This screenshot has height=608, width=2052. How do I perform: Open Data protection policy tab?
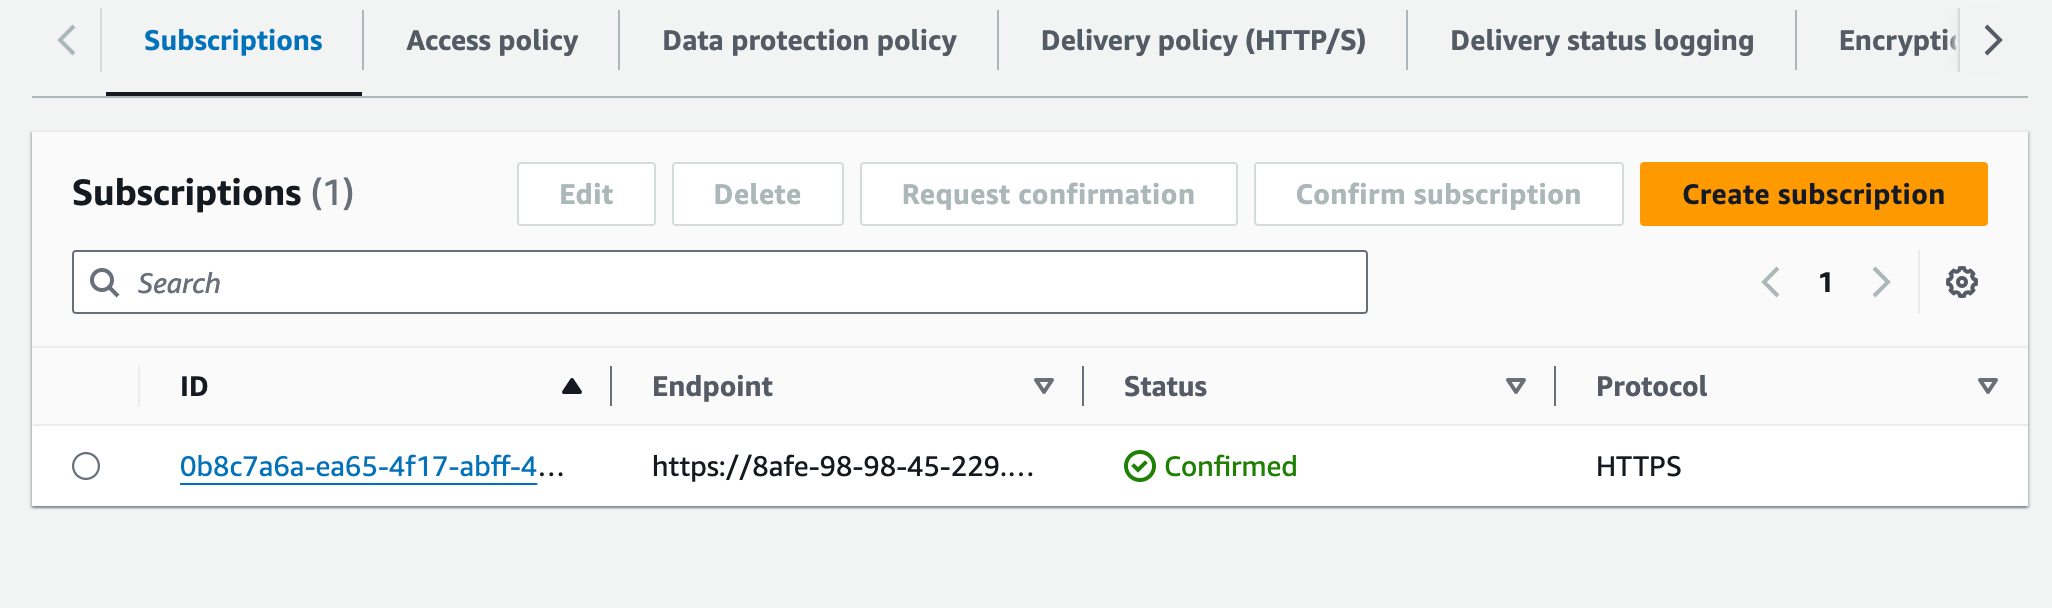pyautogui.click(x=809, y=41)
